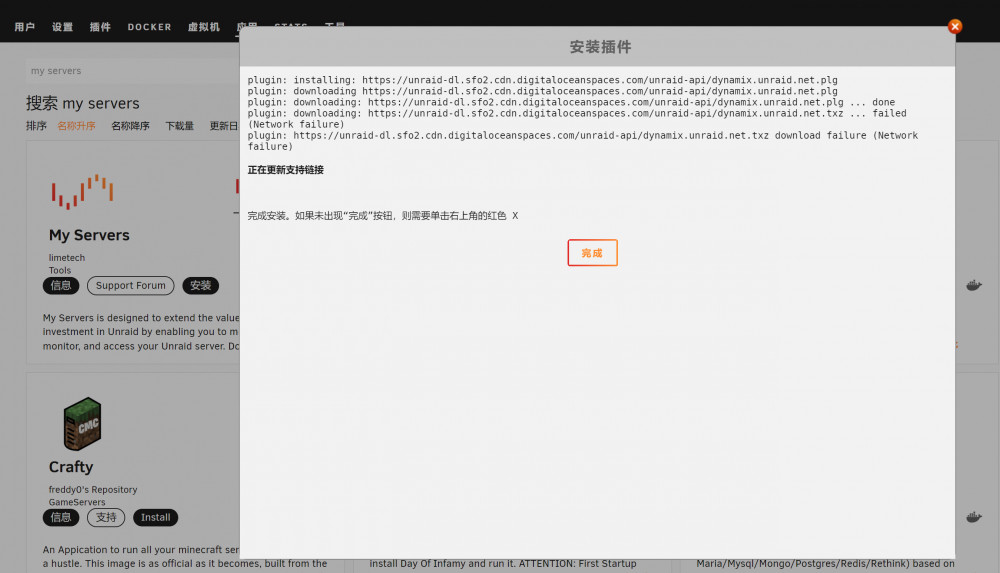Click the lower Docker whale icon on the right
The width and height of the screenshot is (1000, 573).
[973, 517]
